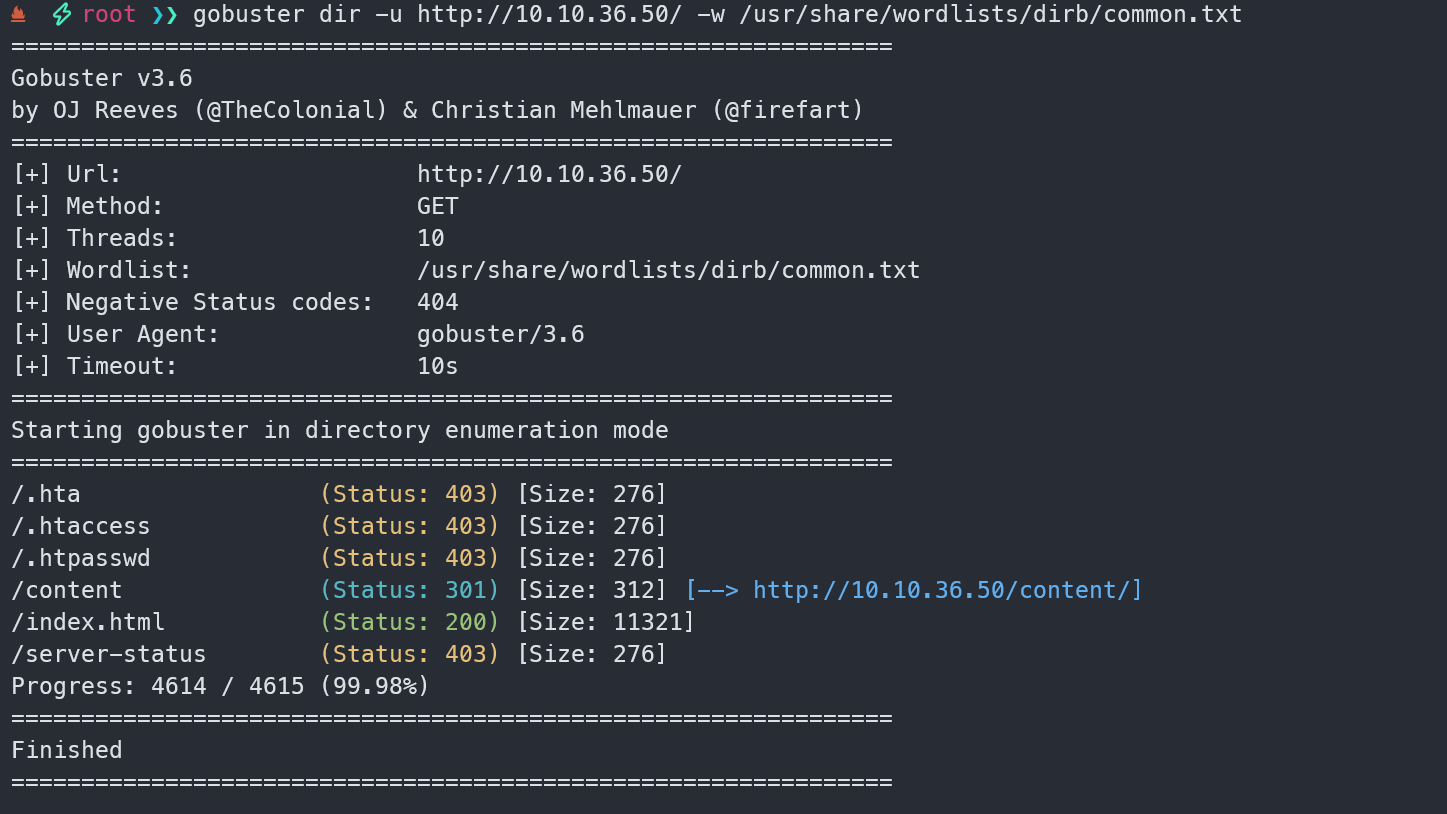This screenshot has height=814, width=1447.
Task: Click the /content directory result
Action: click(67, 590)
